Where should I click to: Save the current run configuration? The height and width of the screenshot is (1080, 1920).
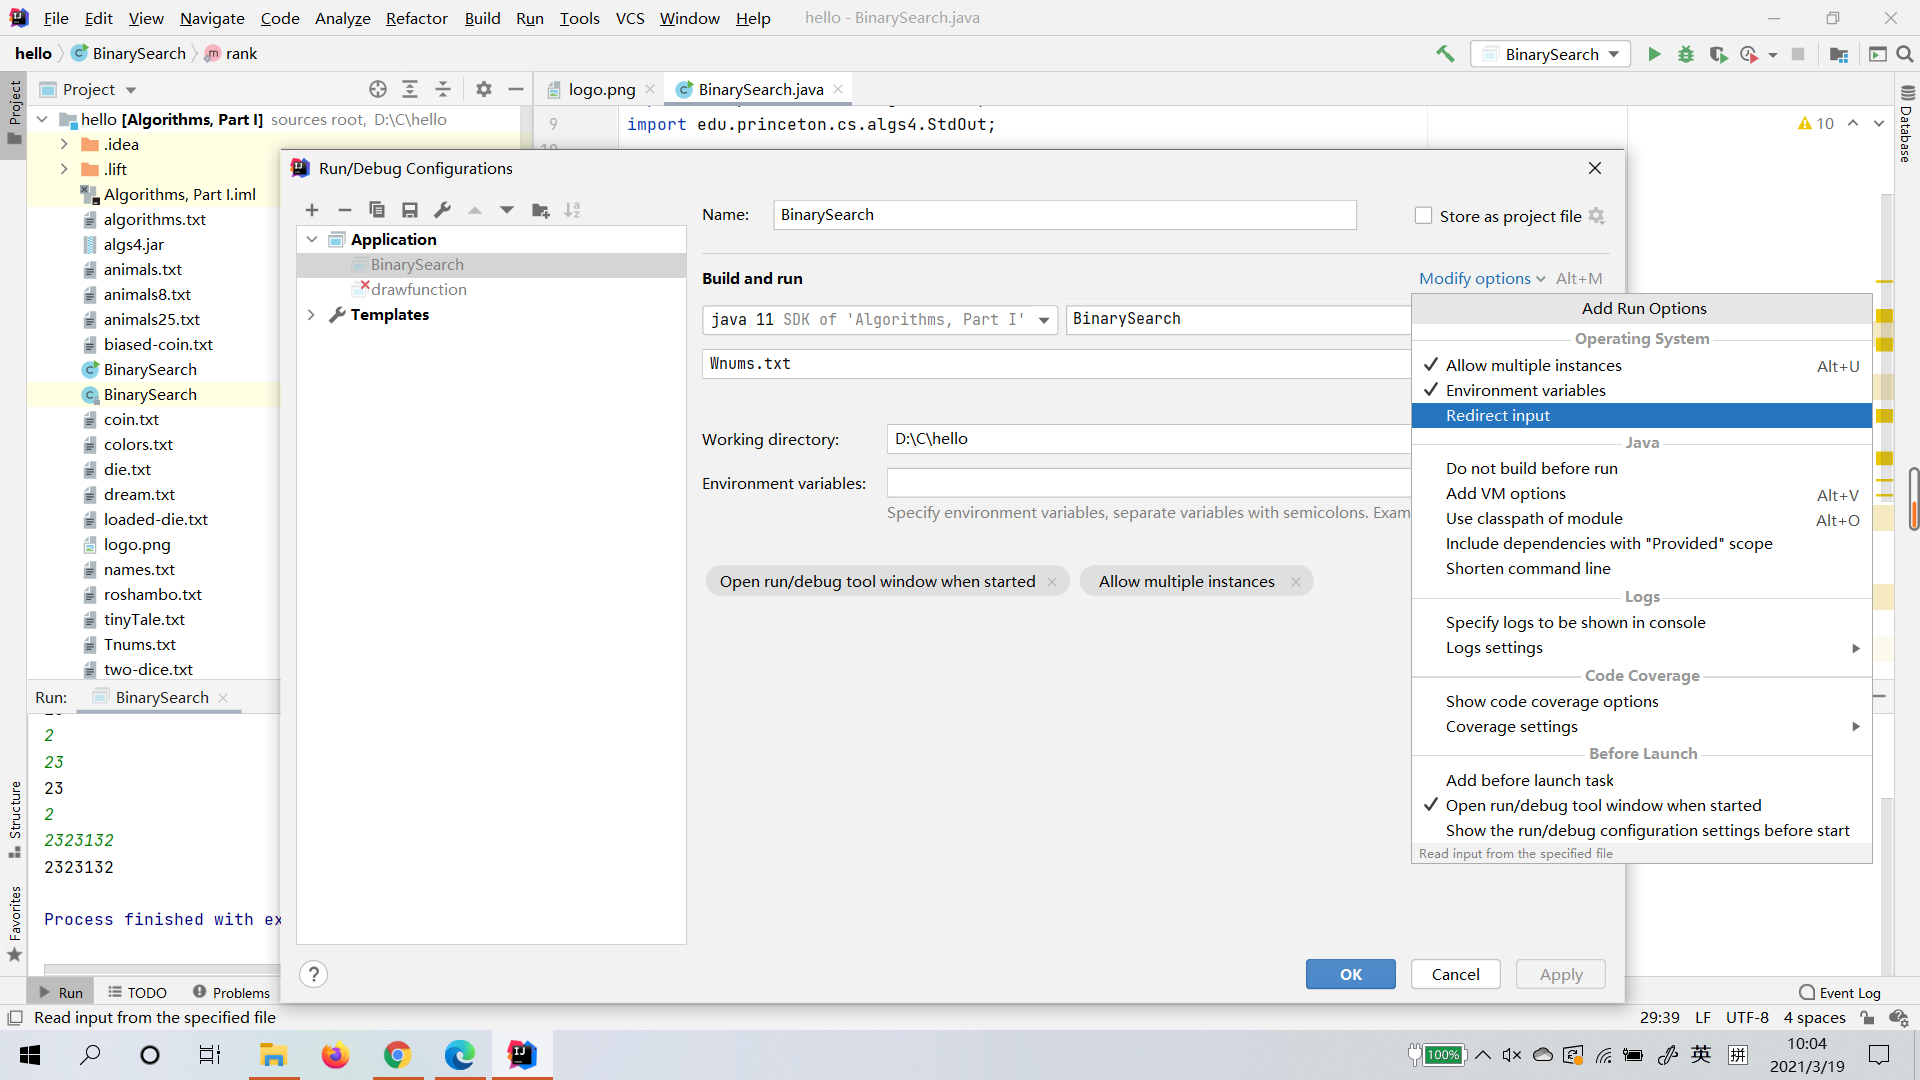pyautogui.click(x=409, y=210)
